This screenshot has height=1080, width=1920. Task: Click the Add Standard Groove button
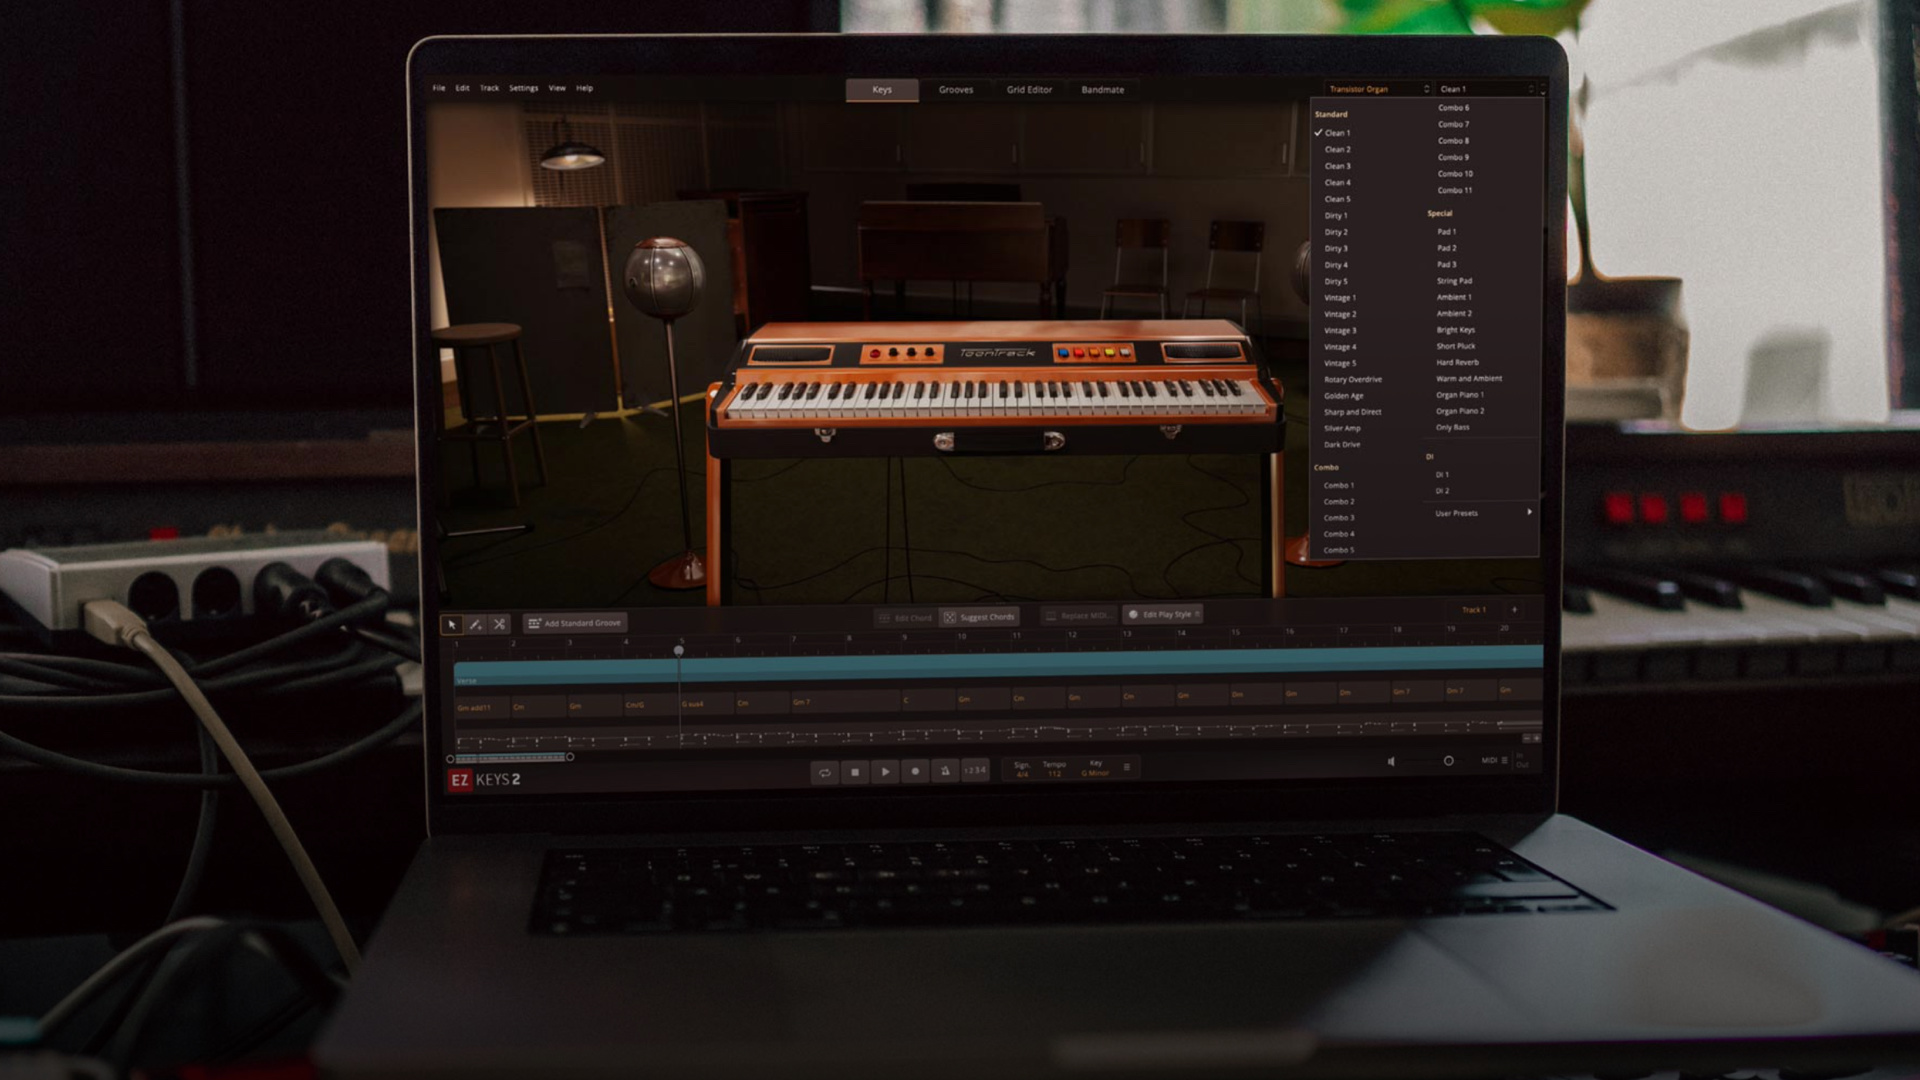pos(575,623)
